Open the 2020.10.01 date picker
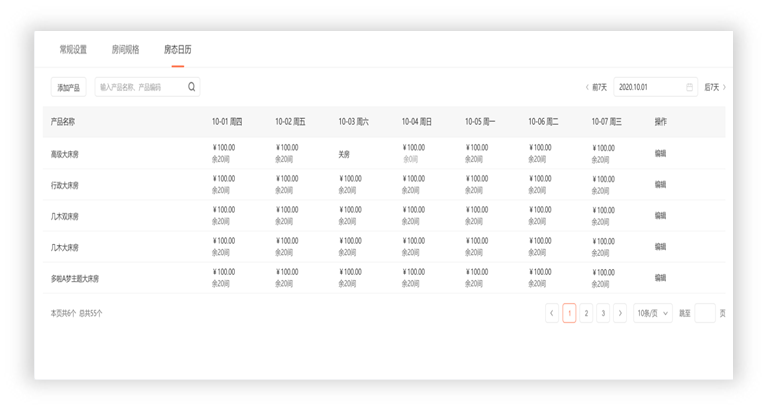The image size is (767, 411). point(650,87)
